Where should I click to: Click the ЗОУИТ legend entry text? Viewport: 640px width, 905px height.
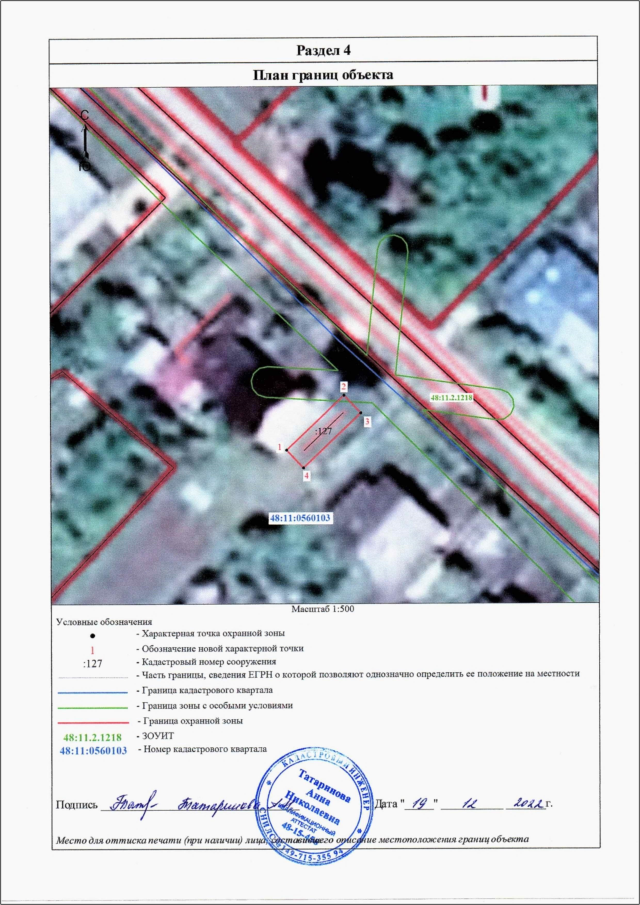[147, 737]
